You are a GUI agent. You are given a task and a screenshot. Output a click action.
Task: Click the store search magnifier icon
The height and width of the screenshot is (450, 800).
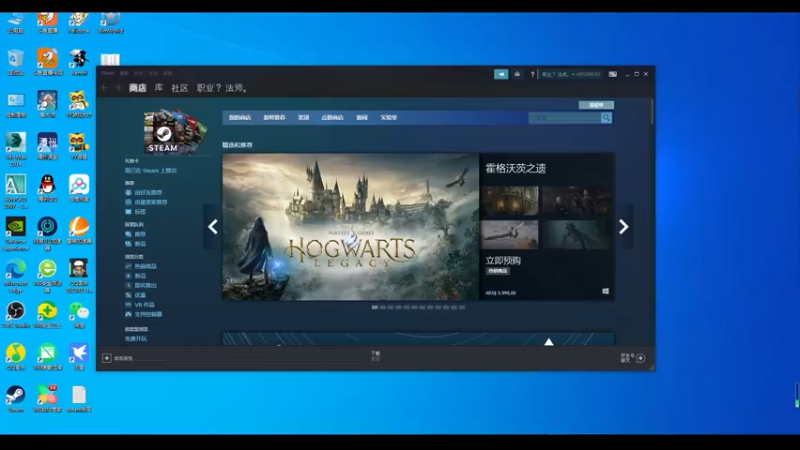pos(606,118)
